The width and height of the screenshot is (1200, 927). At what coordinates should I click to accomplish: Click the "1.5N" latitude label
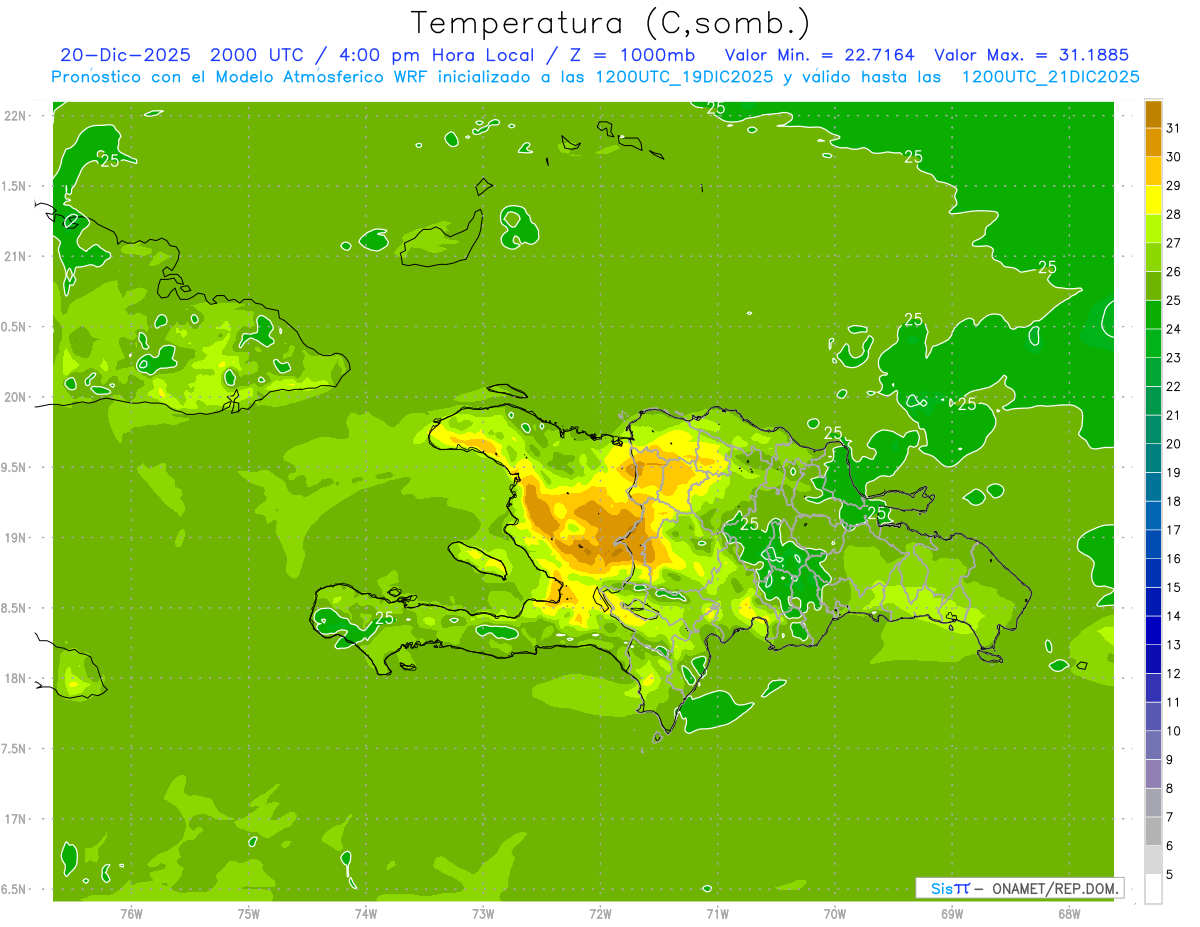coord(14,186)
